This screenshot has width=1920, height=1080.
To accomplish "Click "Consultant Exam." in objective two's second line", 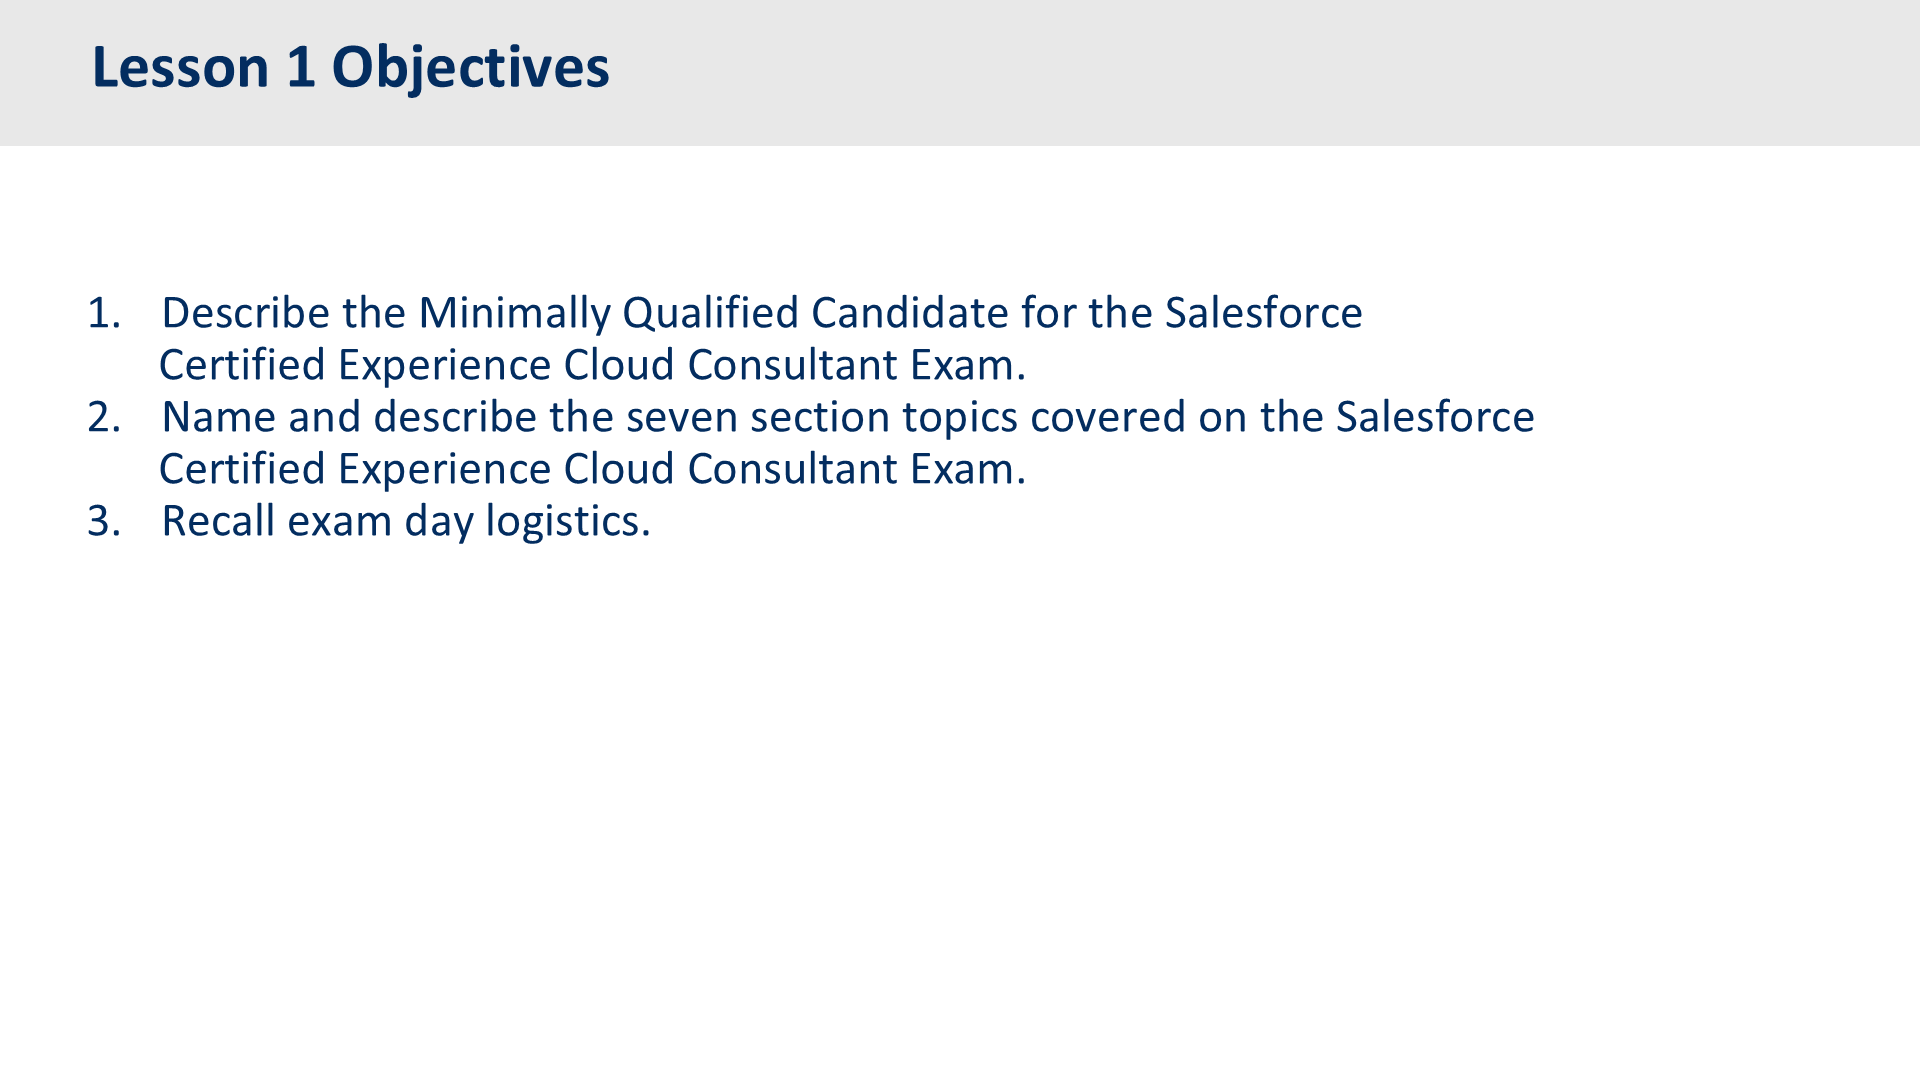I will point(857,469).
